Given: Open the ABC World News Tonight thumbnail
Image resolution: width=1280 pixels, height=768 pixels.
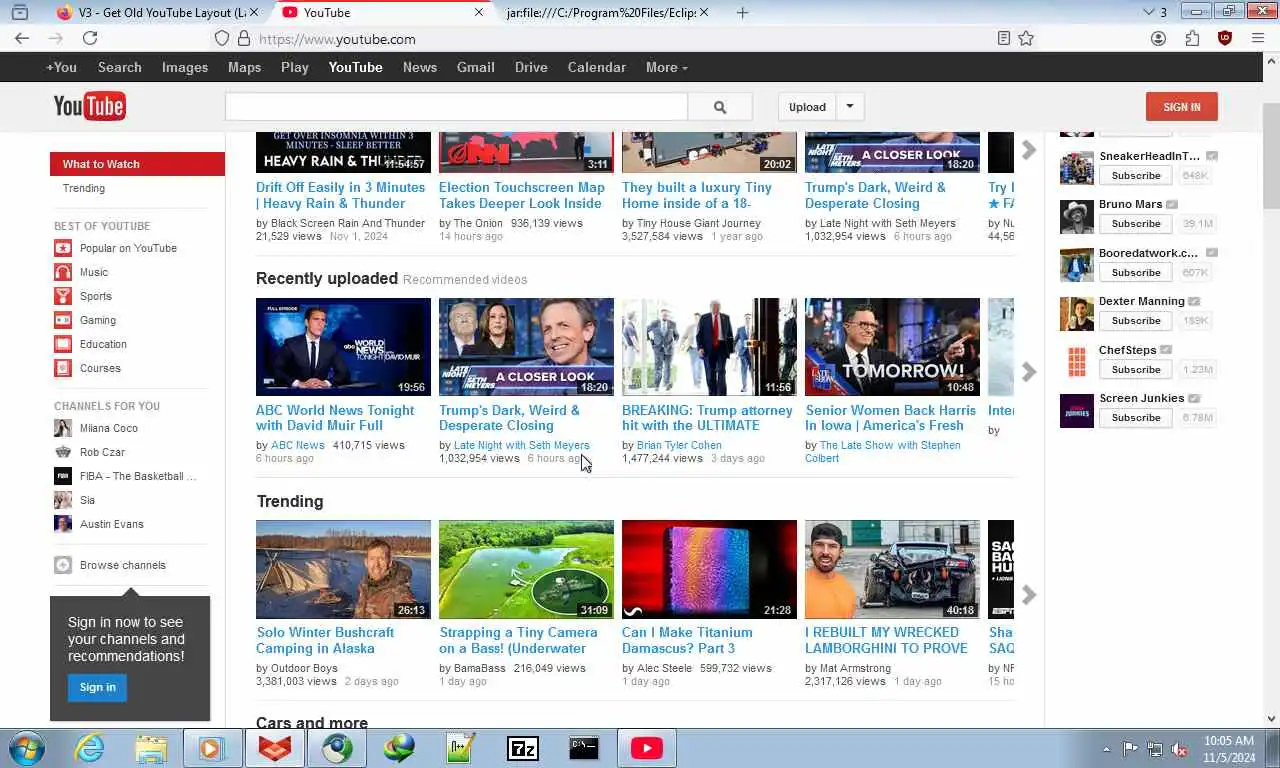Looking at the screenshot, I should (x=343, y=347).
